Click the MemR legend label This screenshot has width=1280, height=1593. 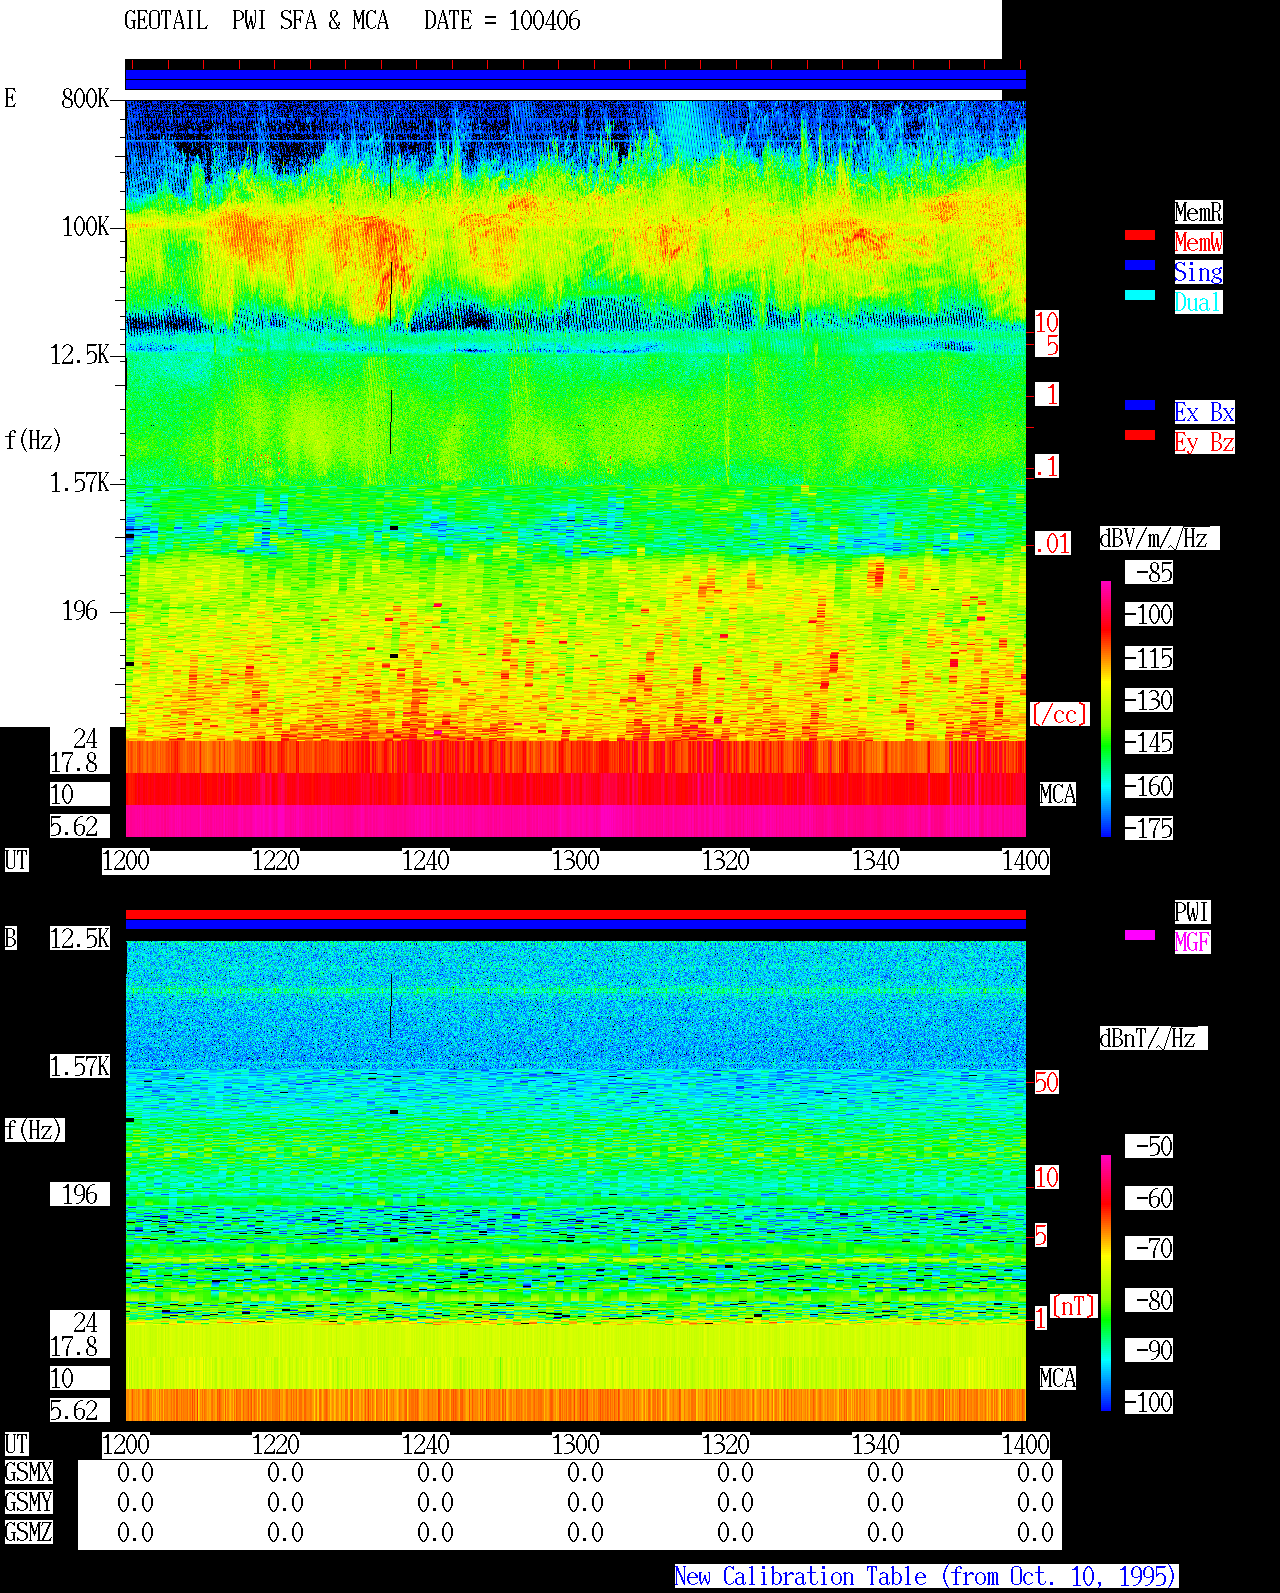(1198, 212)
